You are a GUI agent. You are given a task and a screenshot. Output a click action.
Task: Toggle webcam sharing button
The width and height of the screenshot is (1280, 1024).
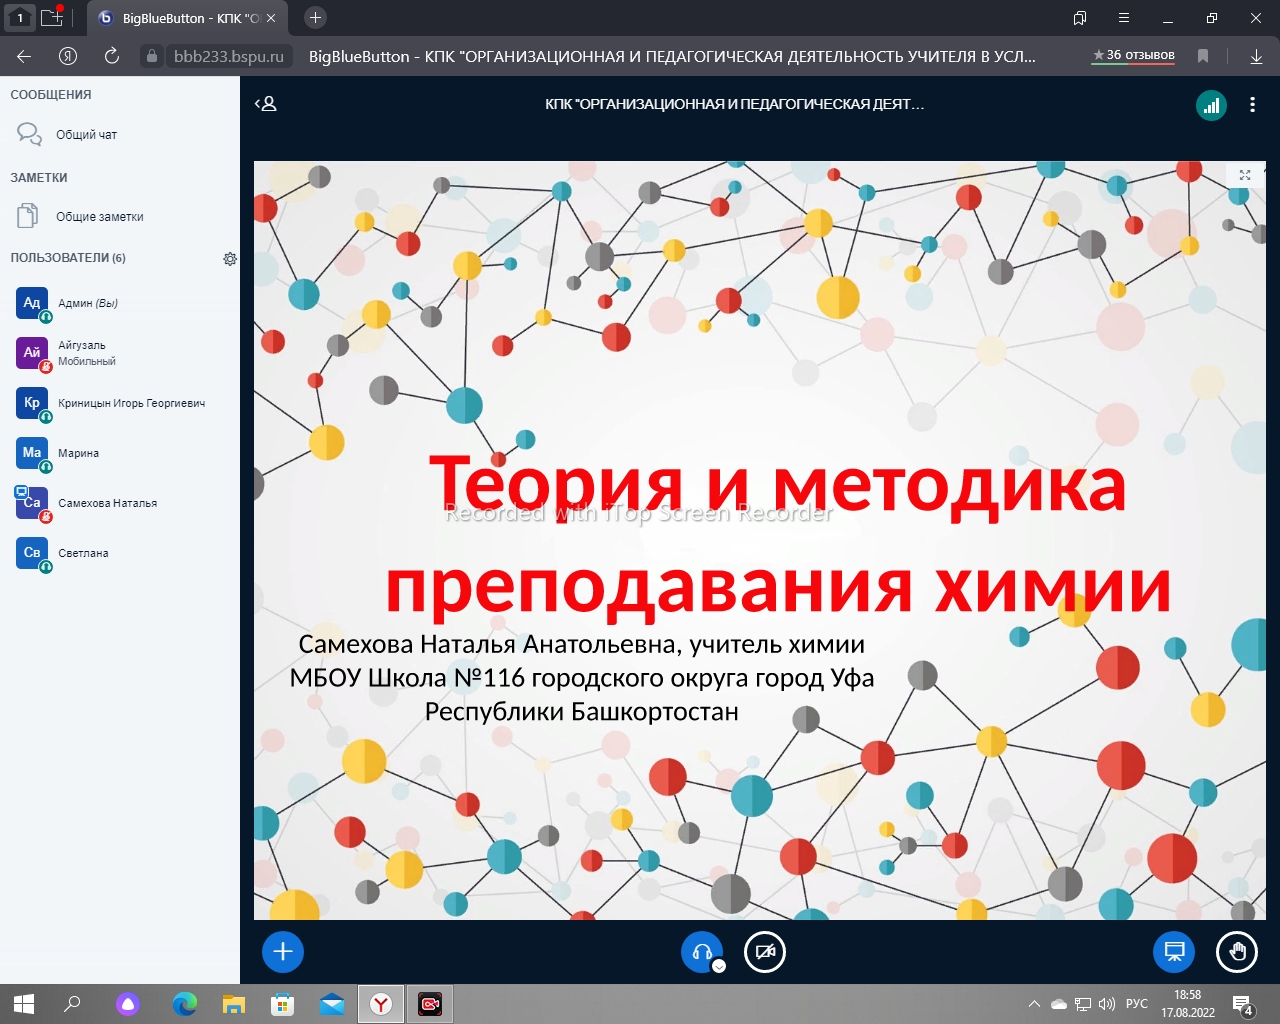pos(765,952)
